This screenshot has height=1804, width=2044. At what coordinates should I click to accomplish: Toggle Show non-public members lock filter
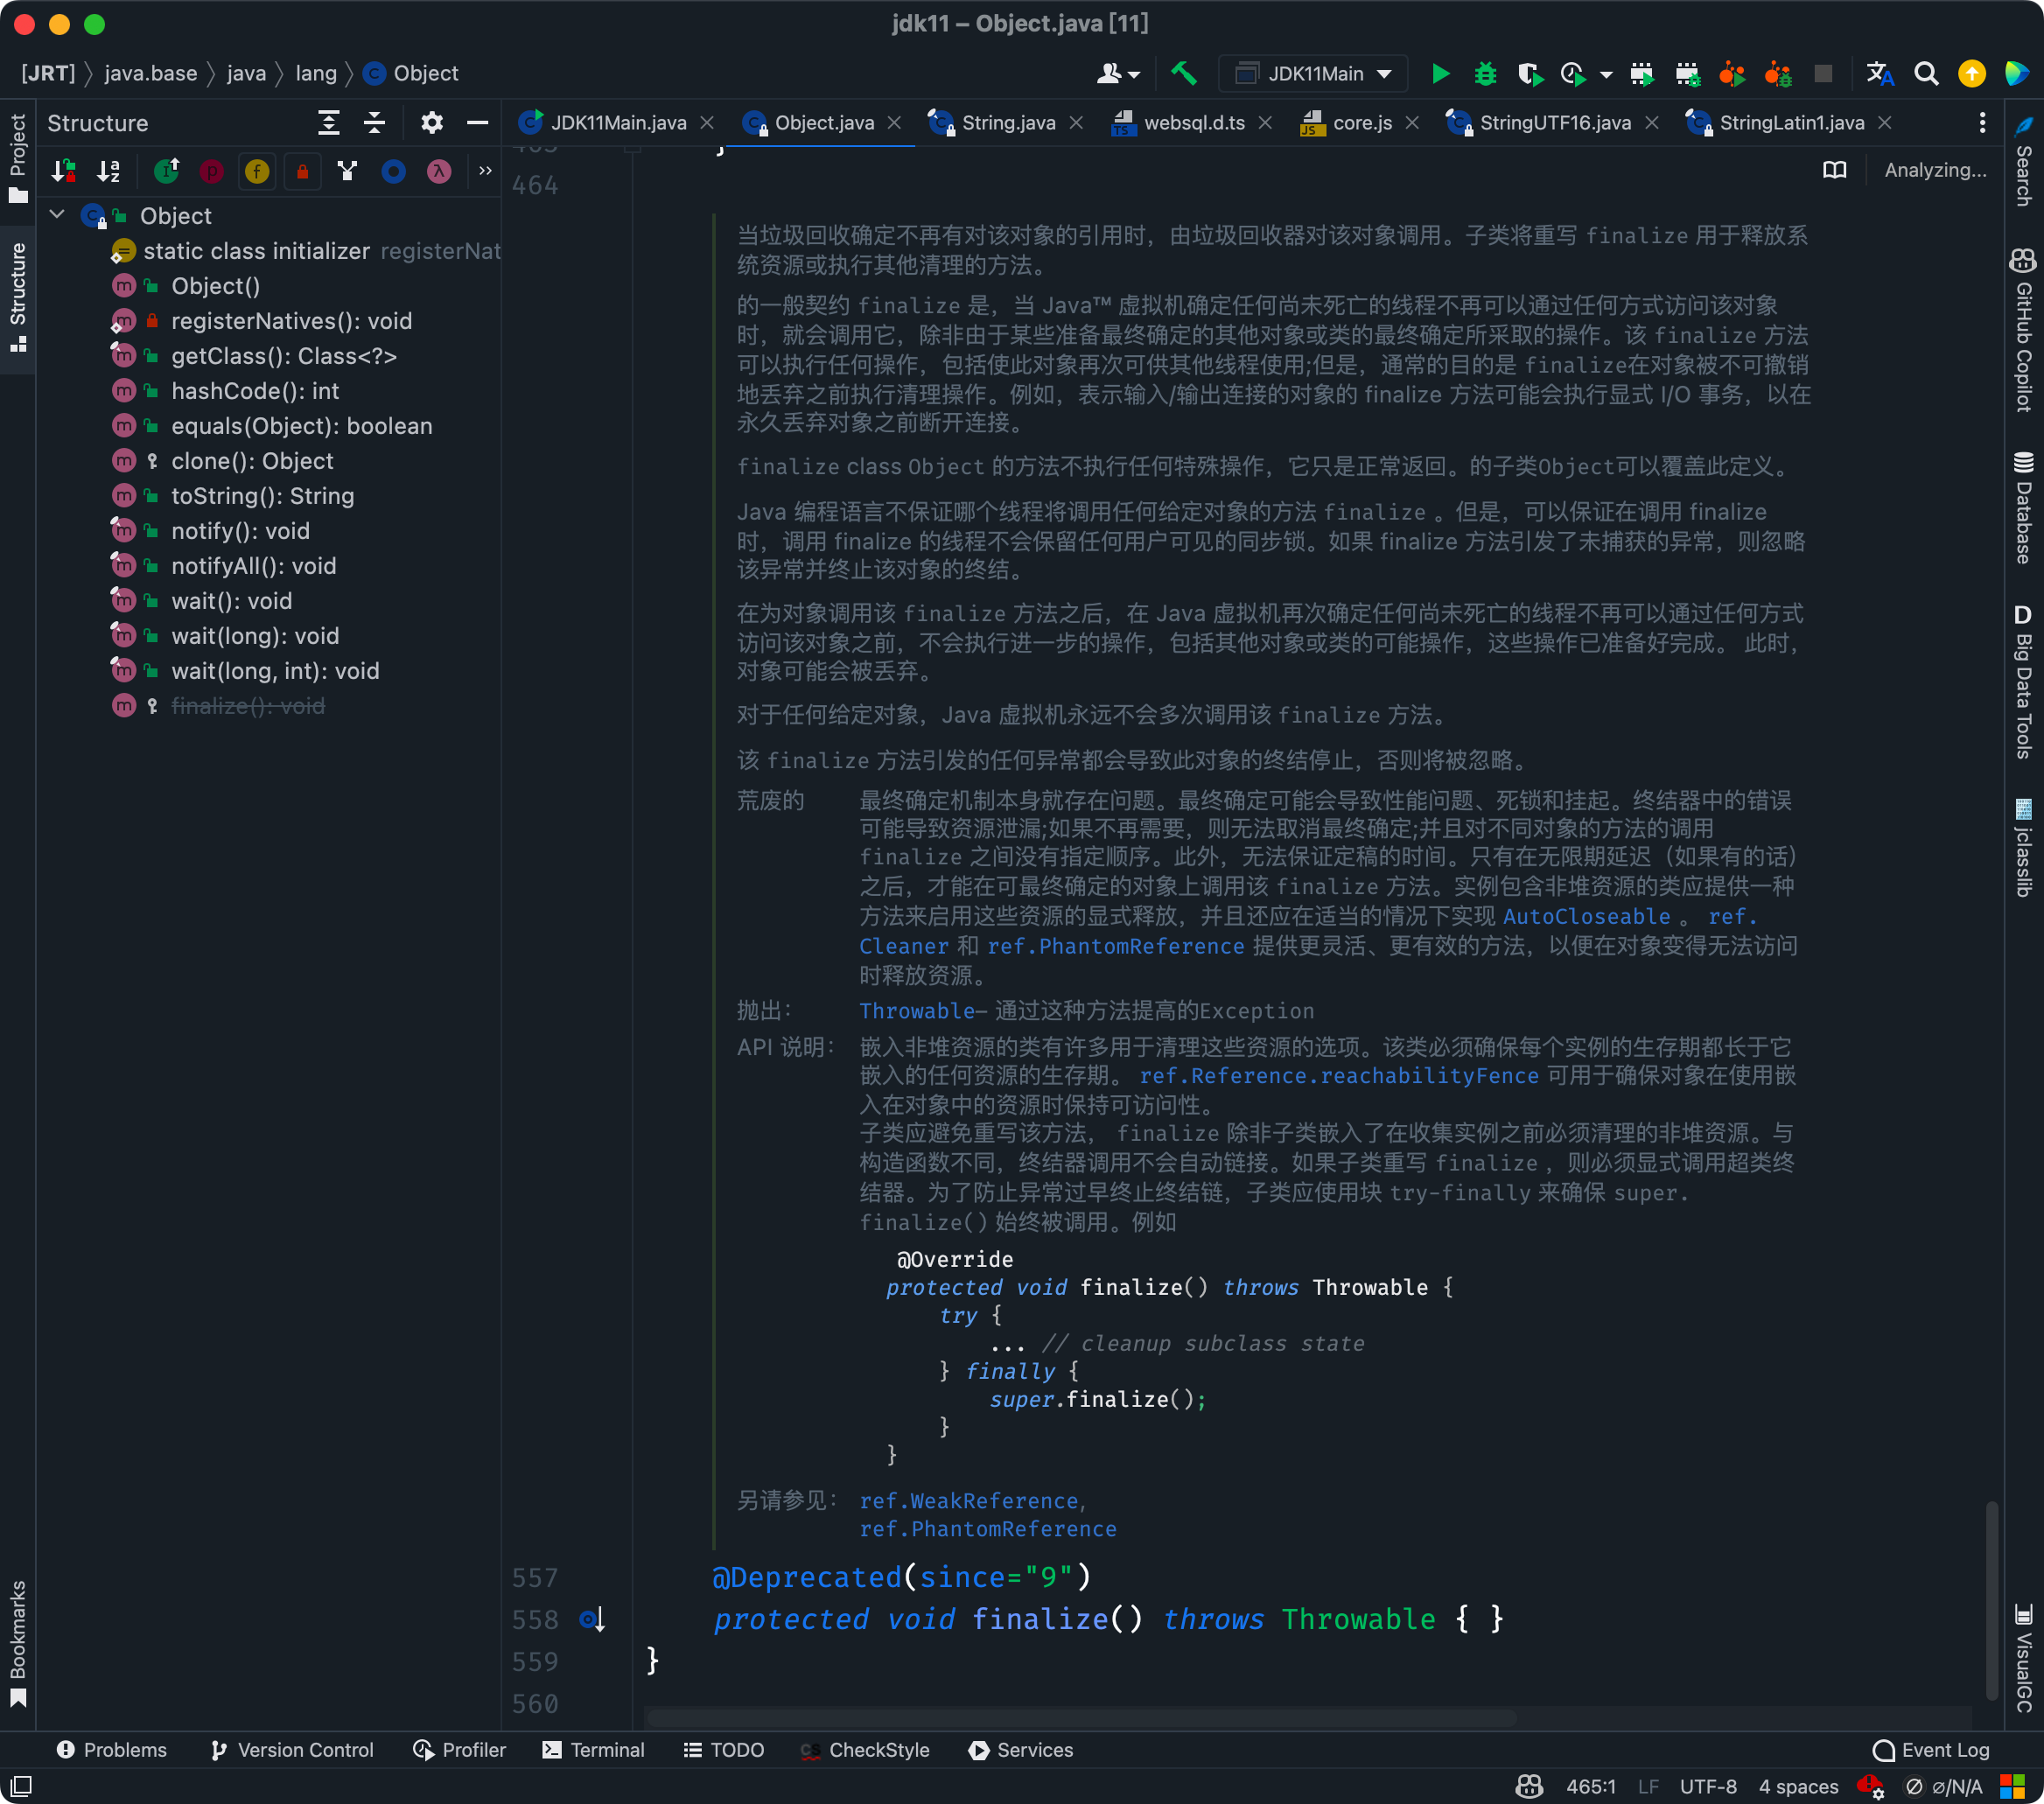coord(302,172)
